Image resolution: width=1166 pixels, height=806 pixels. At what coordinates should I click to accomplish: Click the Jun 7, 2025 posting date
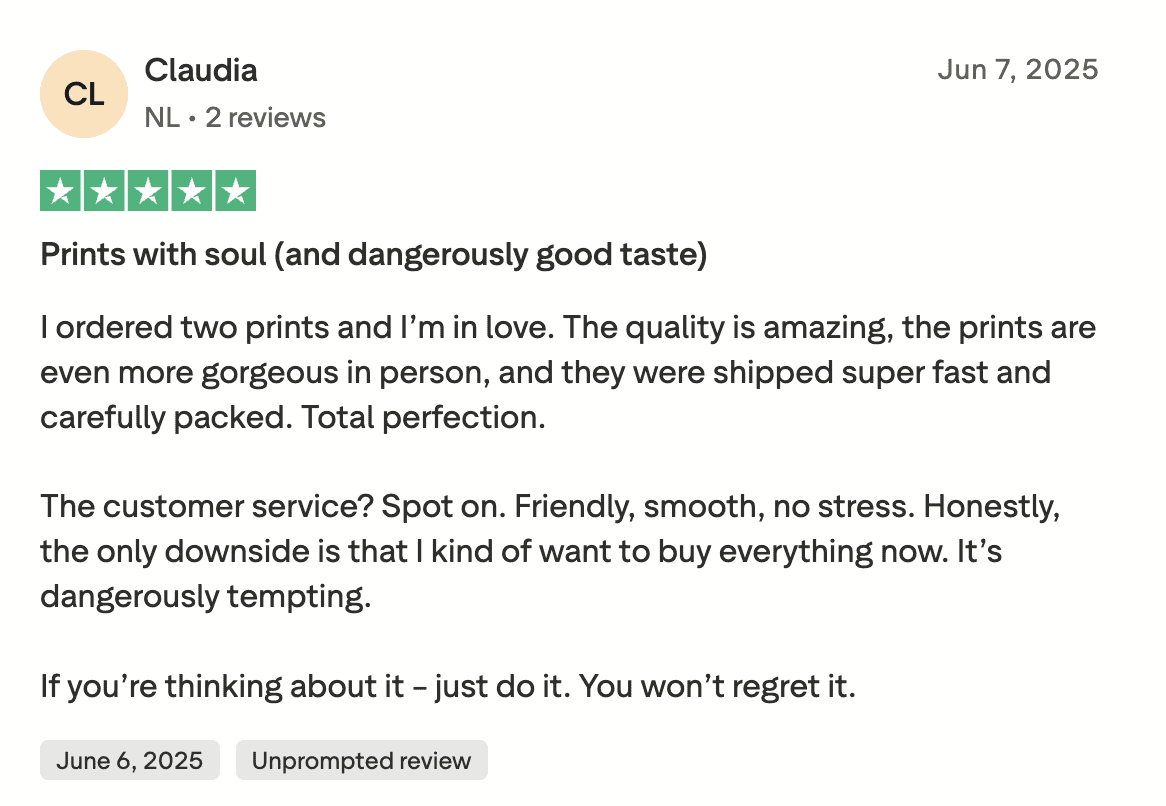pos(1018,70)
